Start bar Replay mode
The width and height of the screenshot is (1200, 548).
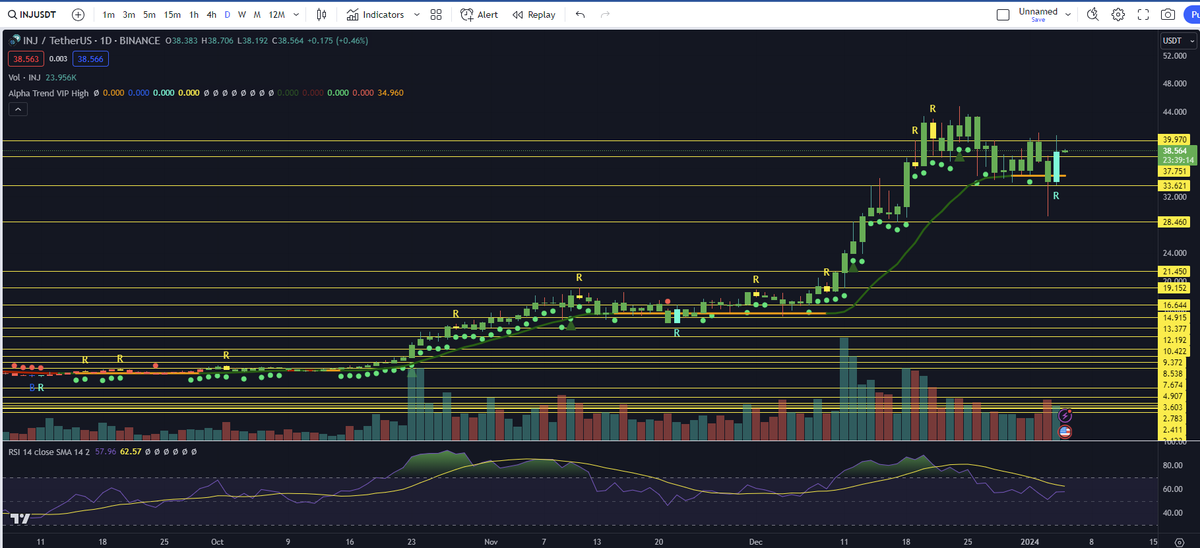click(x=533, y=15)
